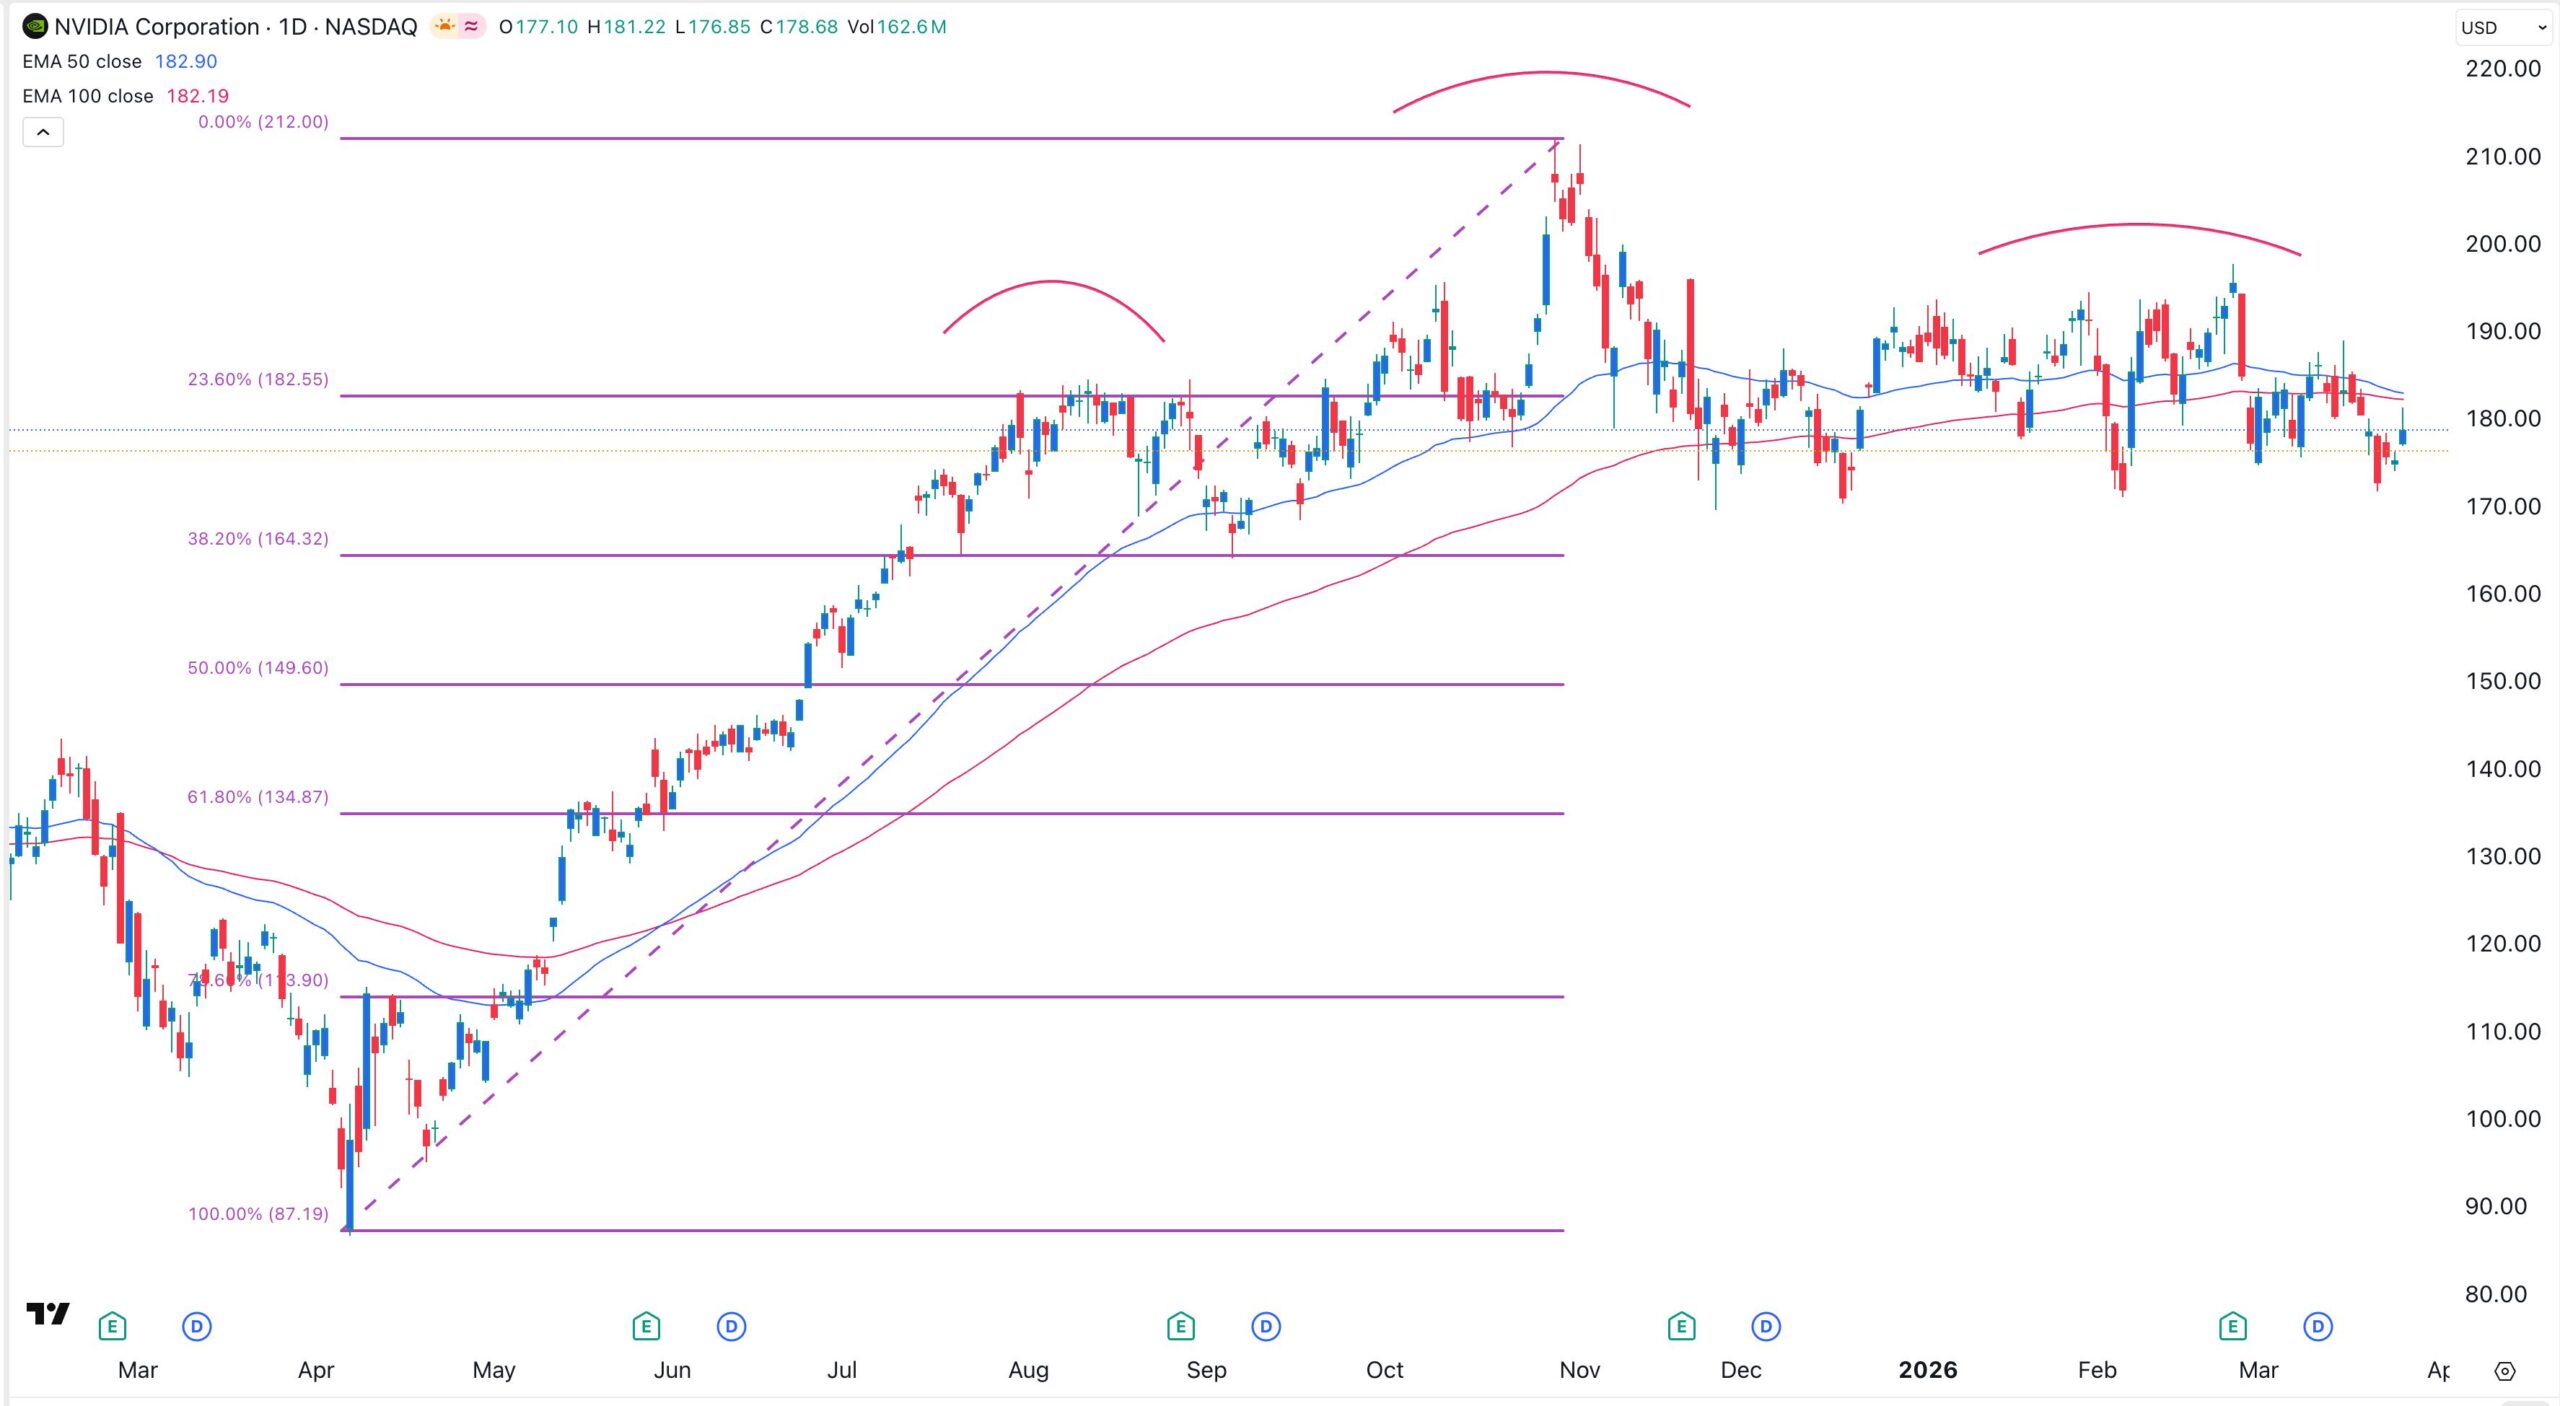Image resolution: width=2560 pixels, height=1406 pixels.
Task: Select the dividend marker near July
Action: pyautogui.click(x=730, y=1326)
